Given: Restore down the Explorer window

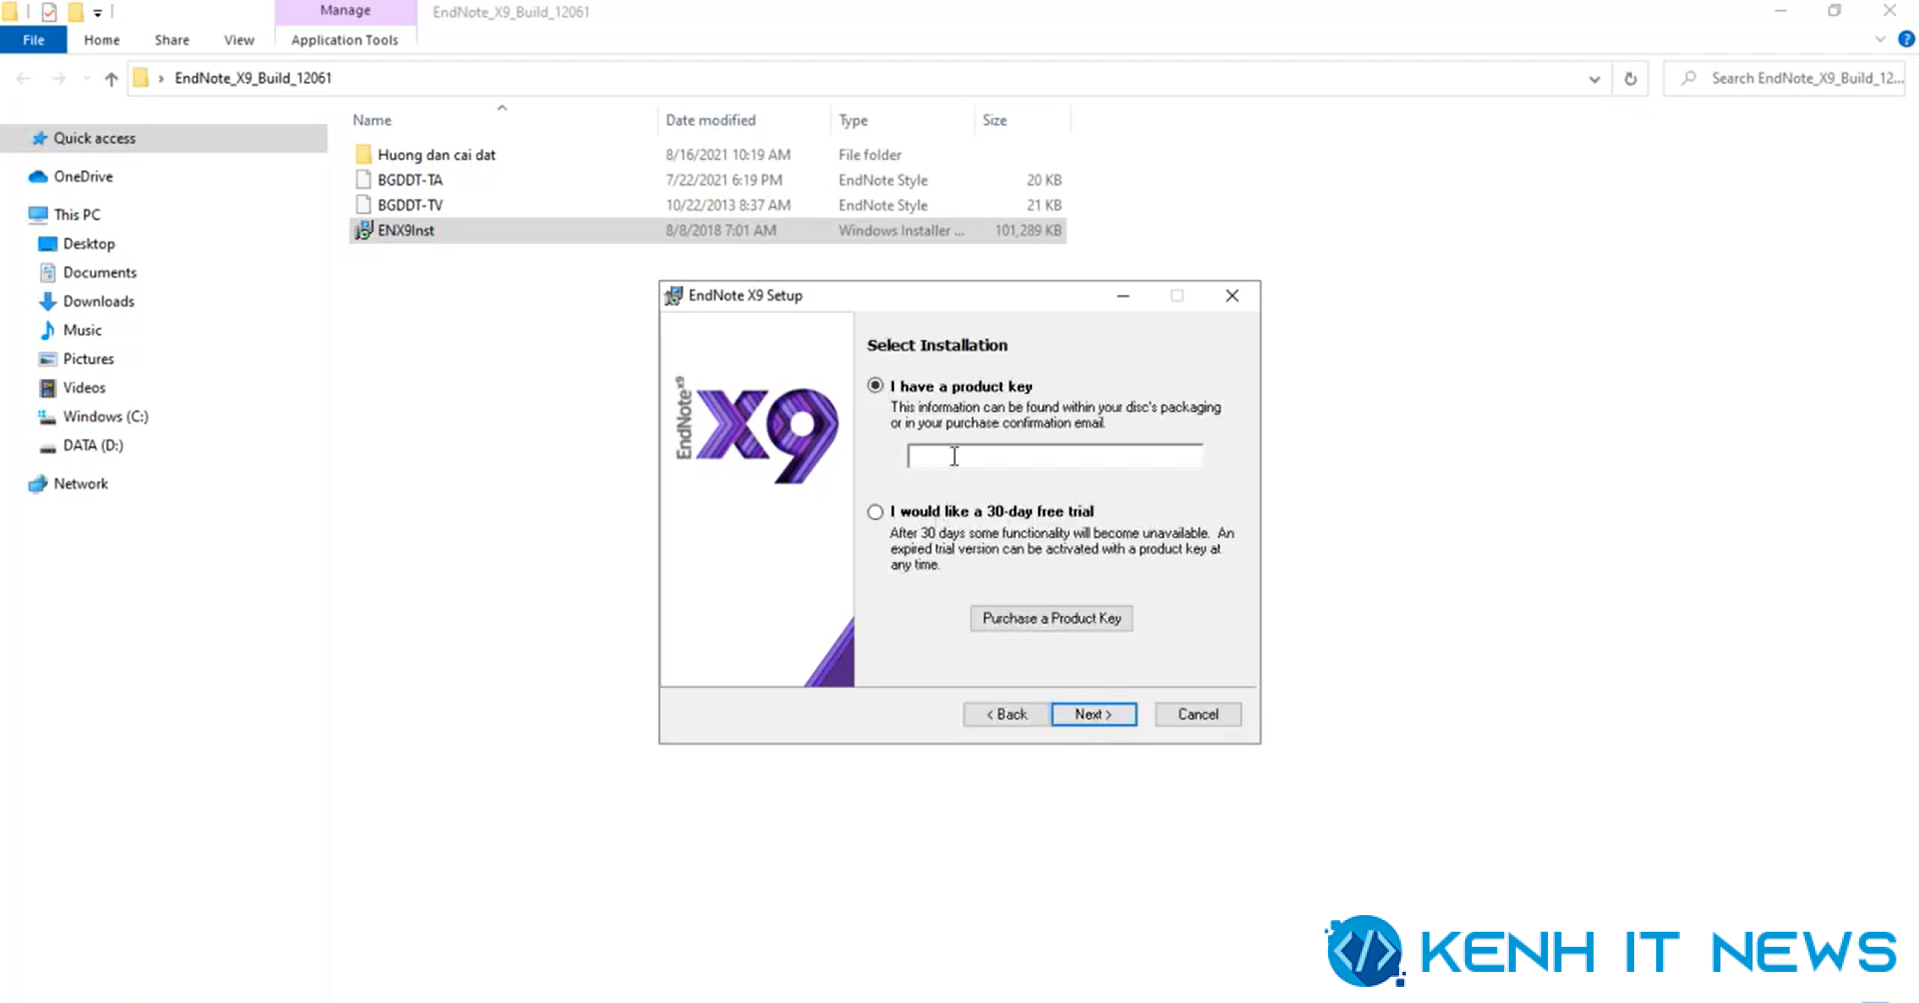Looking at the screenshot, I should pos(1834,11).
